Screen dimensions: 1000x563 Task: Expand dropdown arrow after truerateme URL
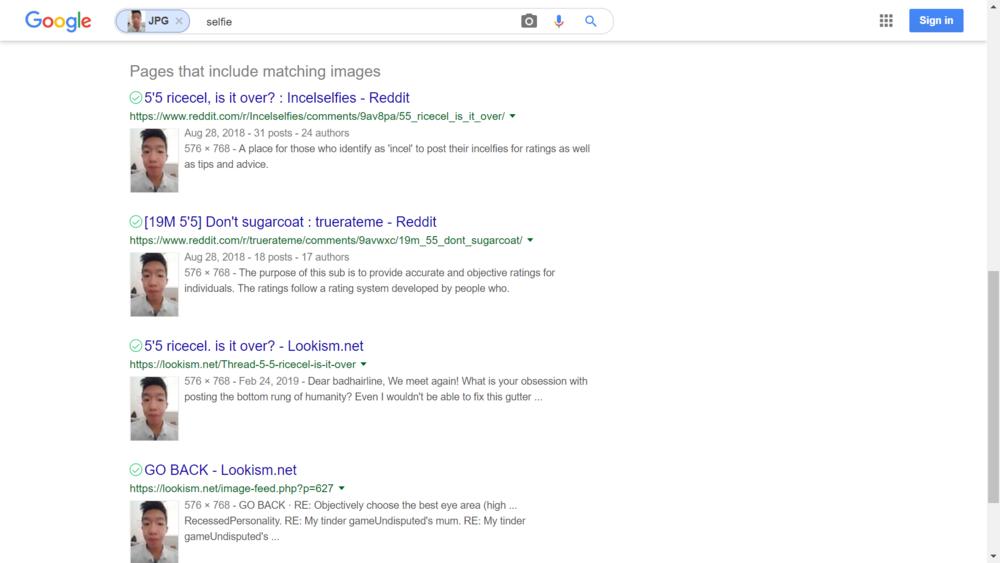(530, 241)
